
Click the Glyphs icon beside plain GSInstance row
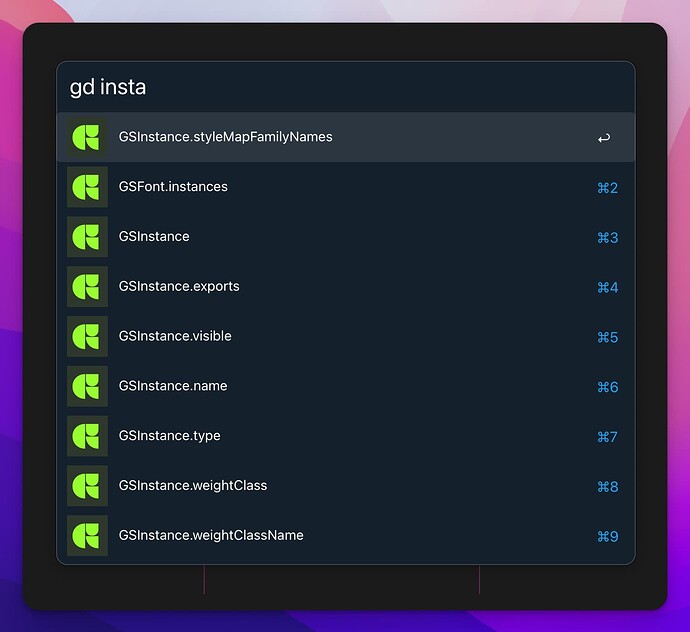pos(87,237)
